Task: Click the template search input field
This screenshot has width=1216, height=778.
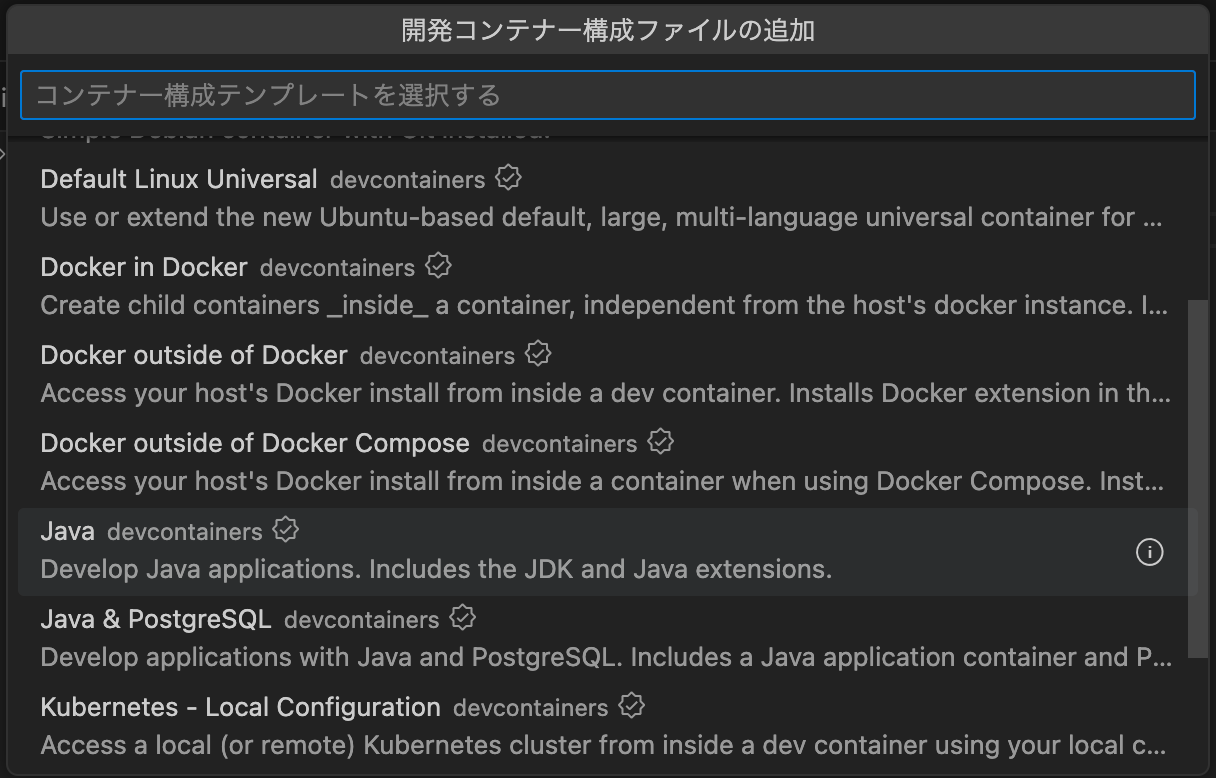Action: coord(608,94)
